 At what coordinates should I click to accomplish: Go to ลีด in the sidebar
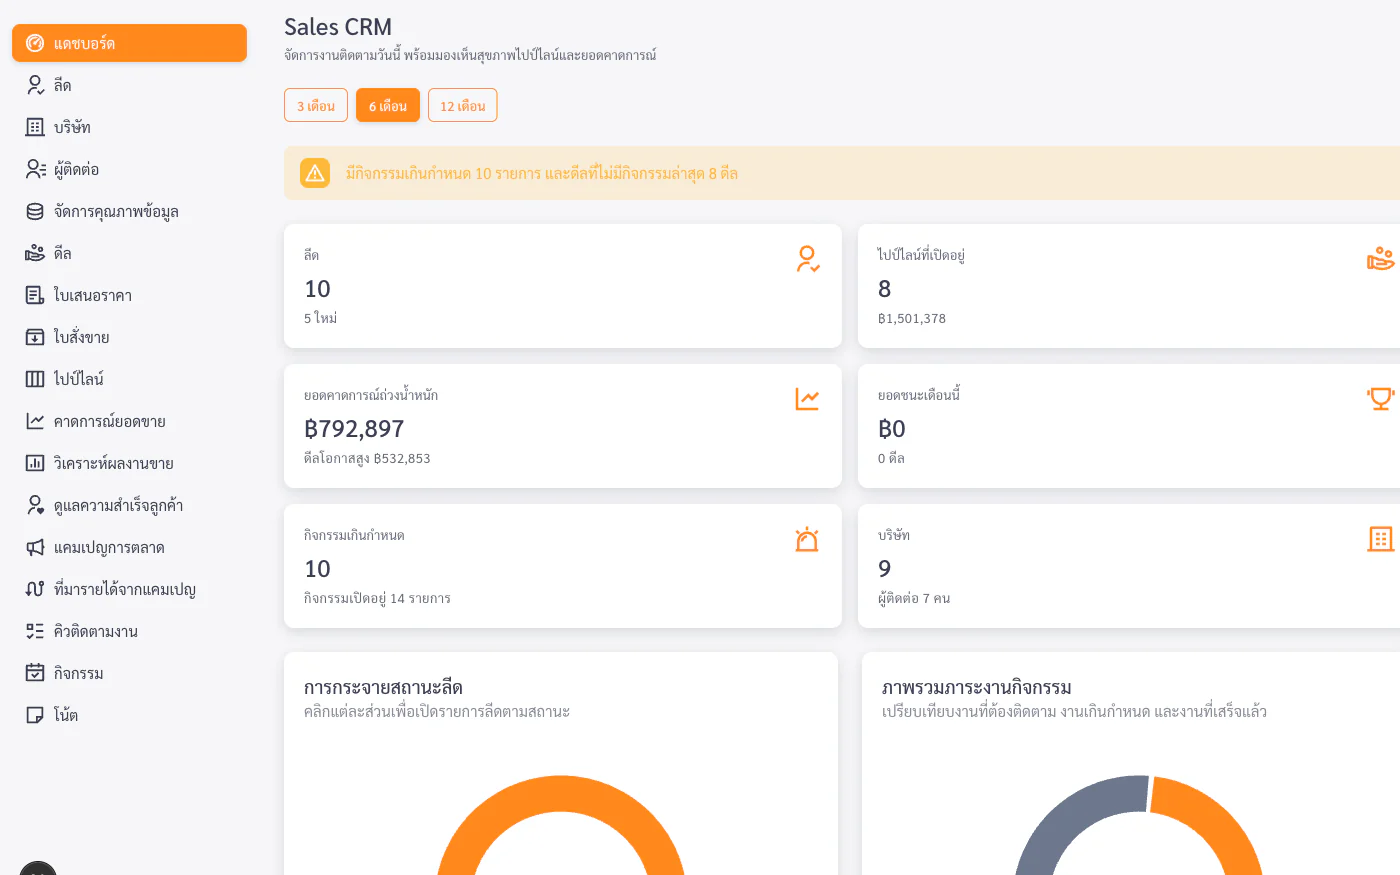tap(129, 85)
